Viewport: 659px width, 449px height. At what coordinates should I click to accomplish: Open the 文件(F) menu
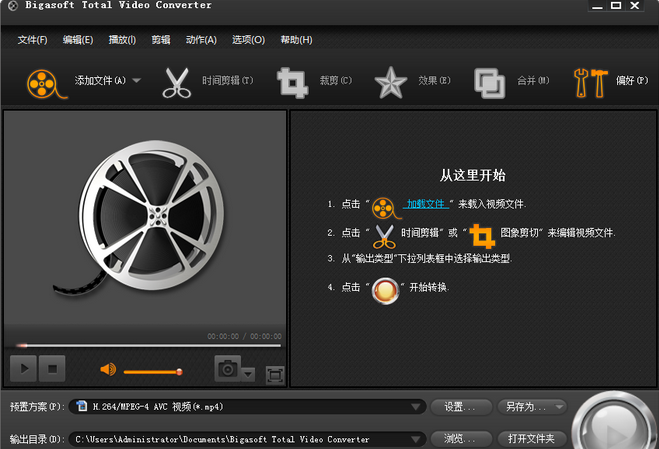coord(32,40)
